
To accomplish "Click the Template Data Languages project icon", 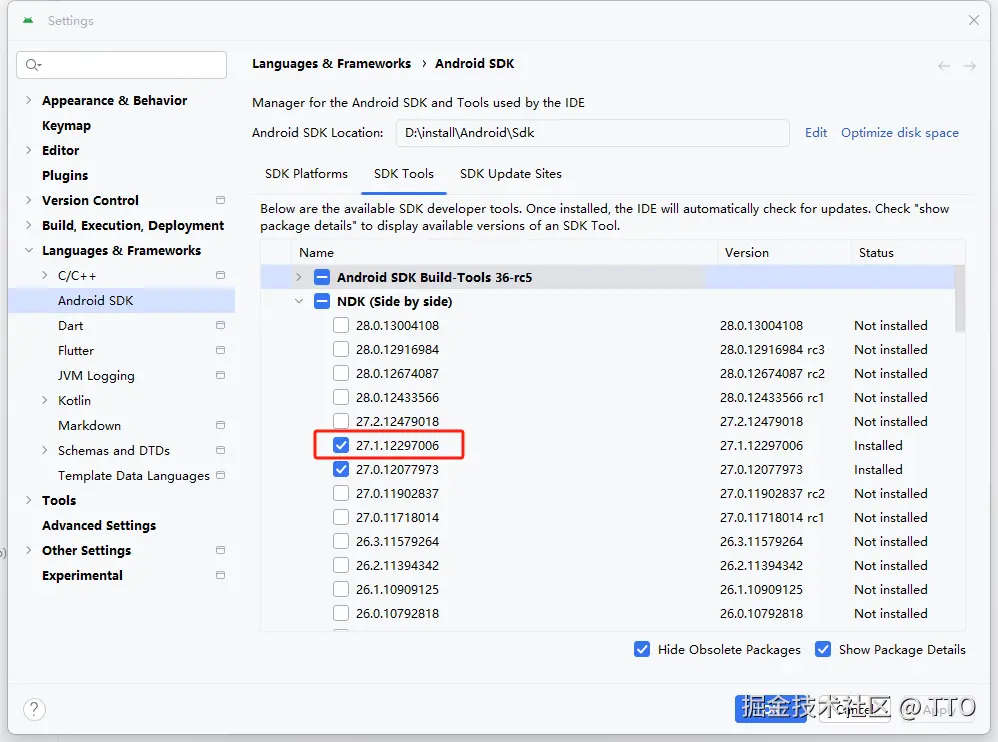I will point(220,475).
